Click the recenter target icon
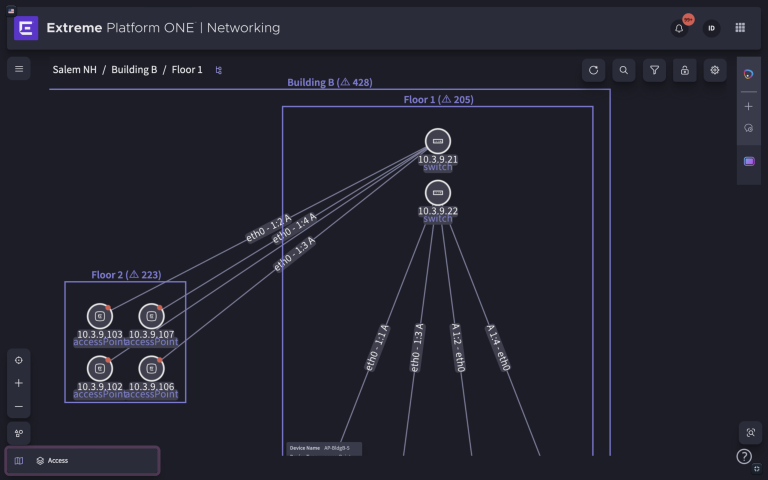This screenshot has width=768, height=480. (x=19, y=360)
